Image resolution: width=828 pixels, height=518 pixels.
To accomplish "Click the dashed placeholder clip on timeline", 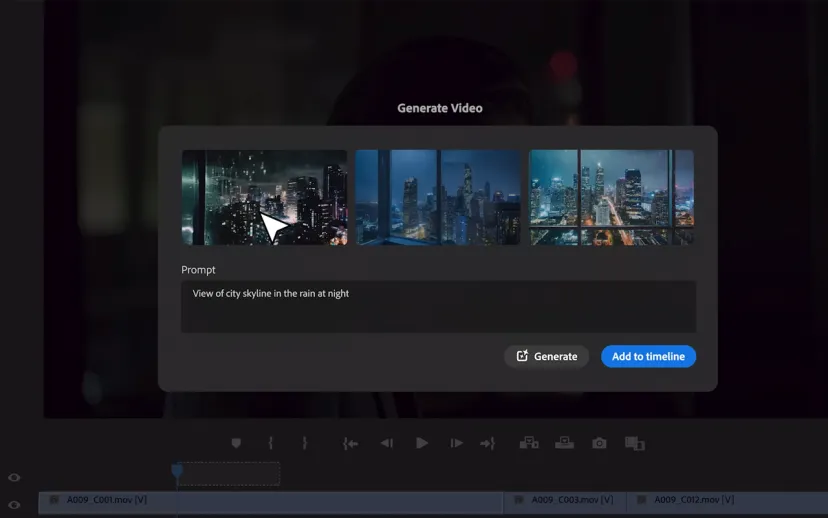I will [229, 474].
